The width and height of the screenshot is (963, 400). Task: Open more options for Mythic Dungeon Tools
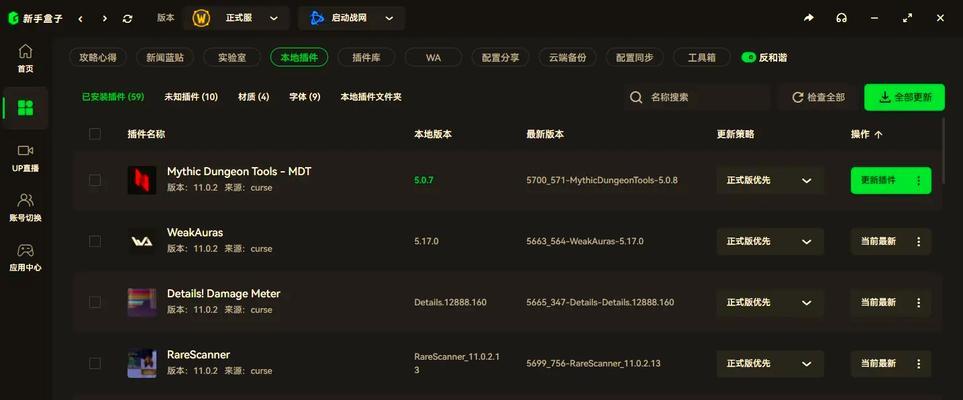point(919,181)
